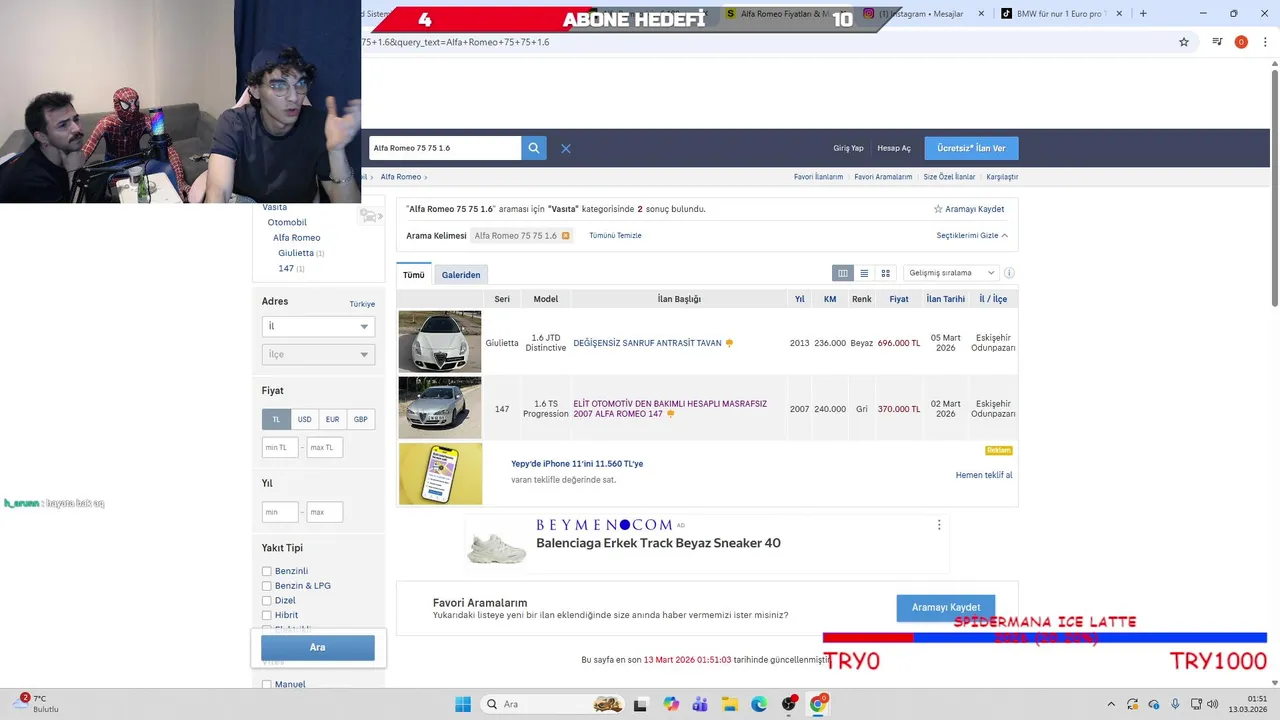
Task: Open Gelişmiş sıralama sort dropdown
Action: tap(951, 273)
